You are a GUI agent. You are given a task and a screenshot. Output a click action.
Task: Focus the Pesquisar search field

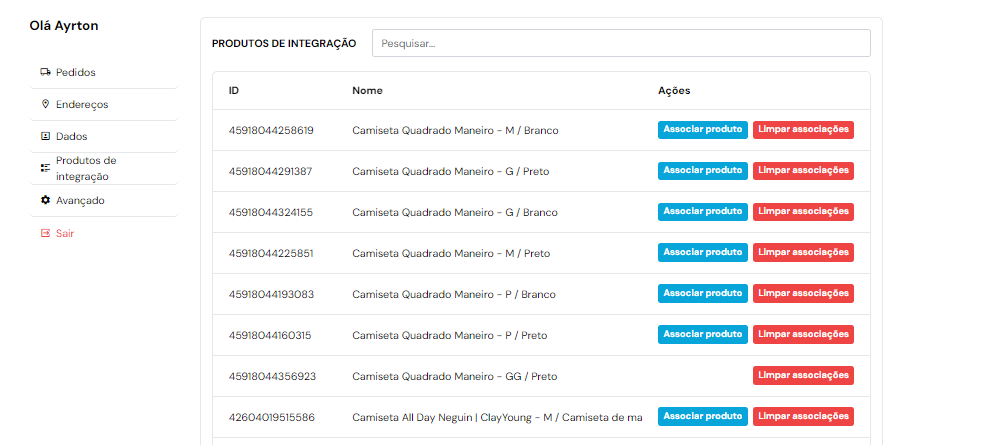click(x=621, y=43)
